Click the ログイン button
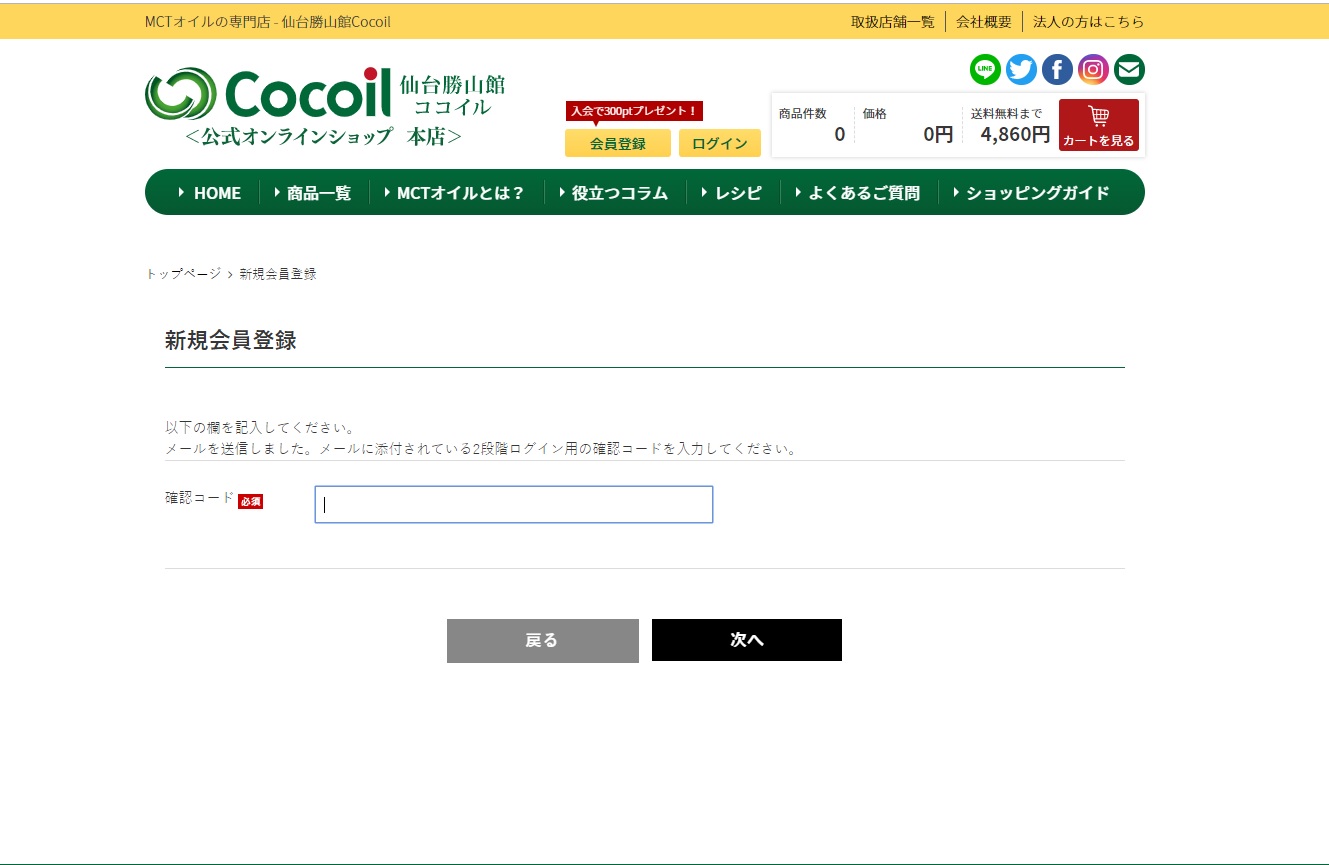1329x865 pixels. point(719,143)
